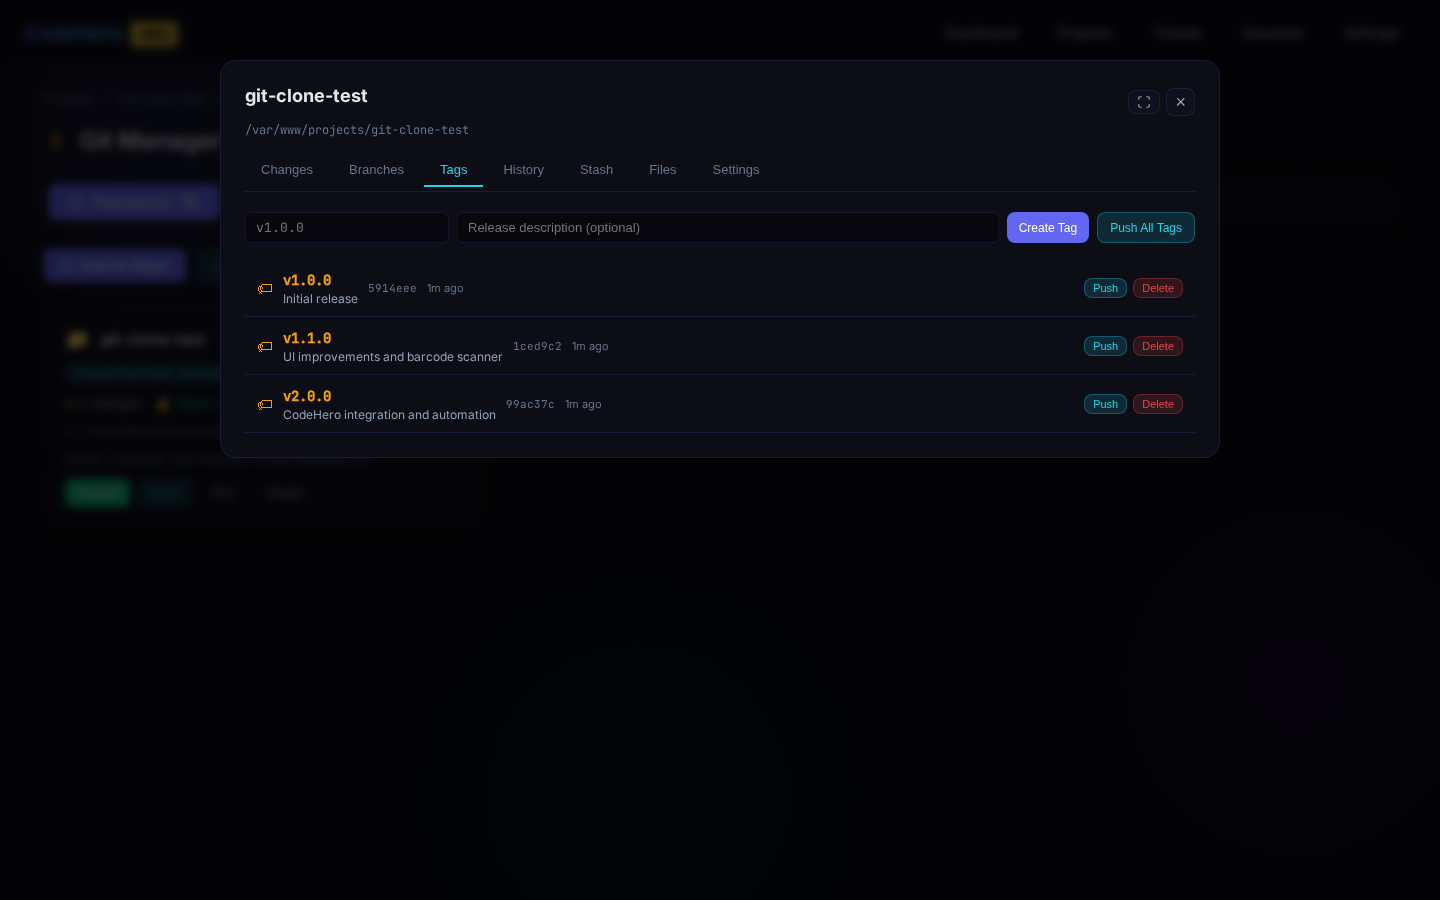Open the Branches tab
The height and width of the screenshot is (900, 1440).
(x=376, y=170)
